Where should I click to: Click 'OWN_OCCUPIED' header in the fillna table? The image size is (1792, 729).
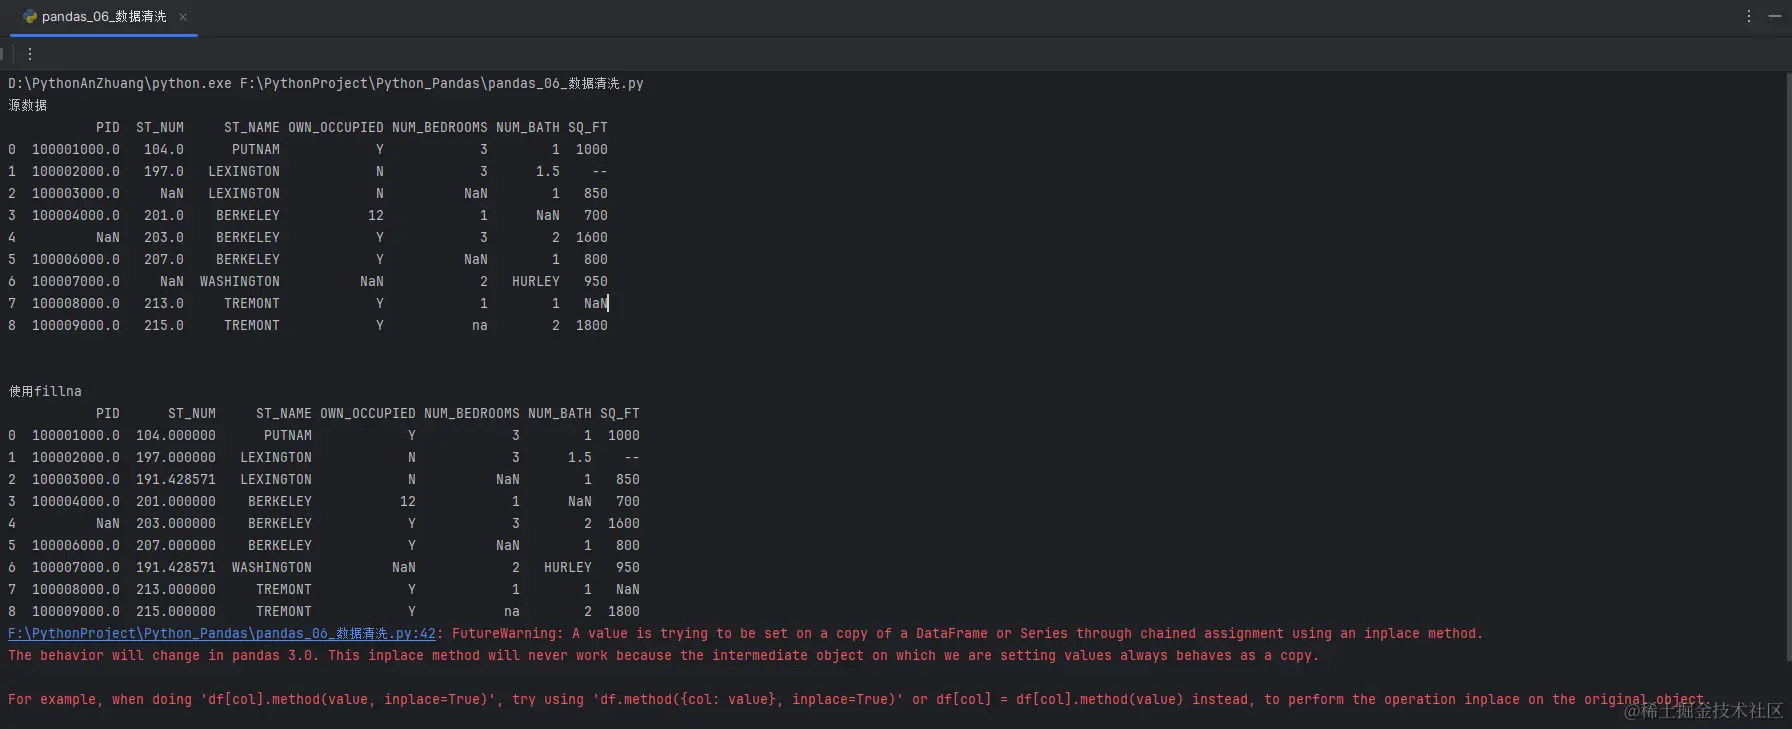[368, 414]
